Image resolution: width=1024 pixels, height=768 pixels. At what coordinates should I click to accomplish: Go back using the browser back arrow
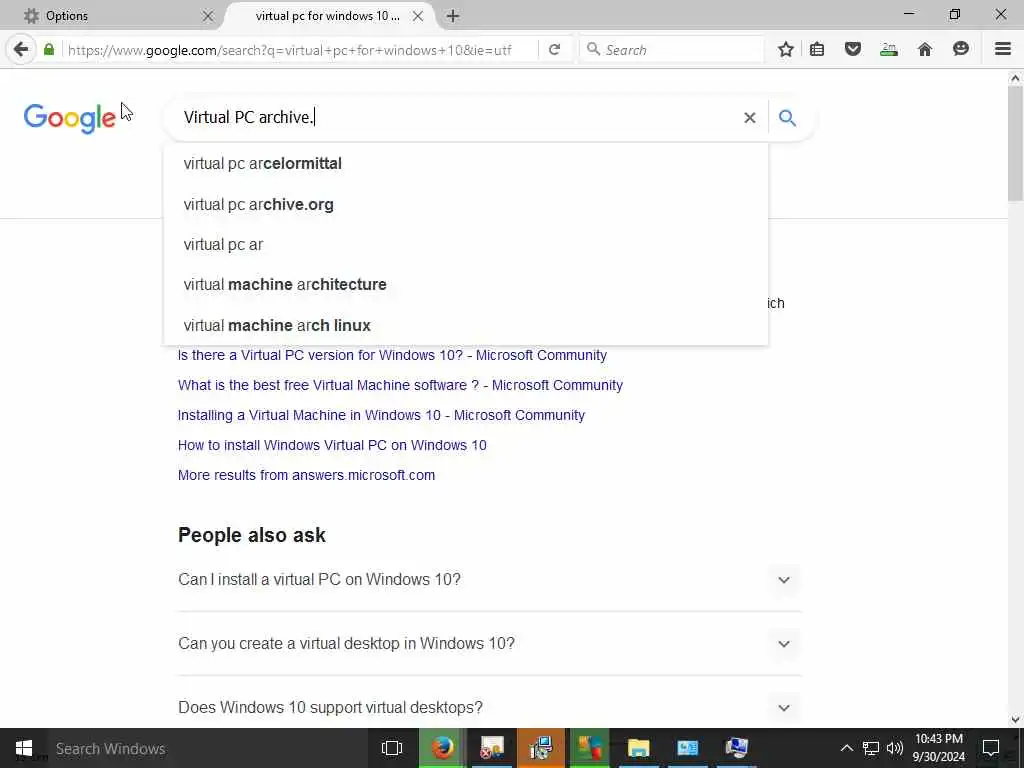pos(21,49)
